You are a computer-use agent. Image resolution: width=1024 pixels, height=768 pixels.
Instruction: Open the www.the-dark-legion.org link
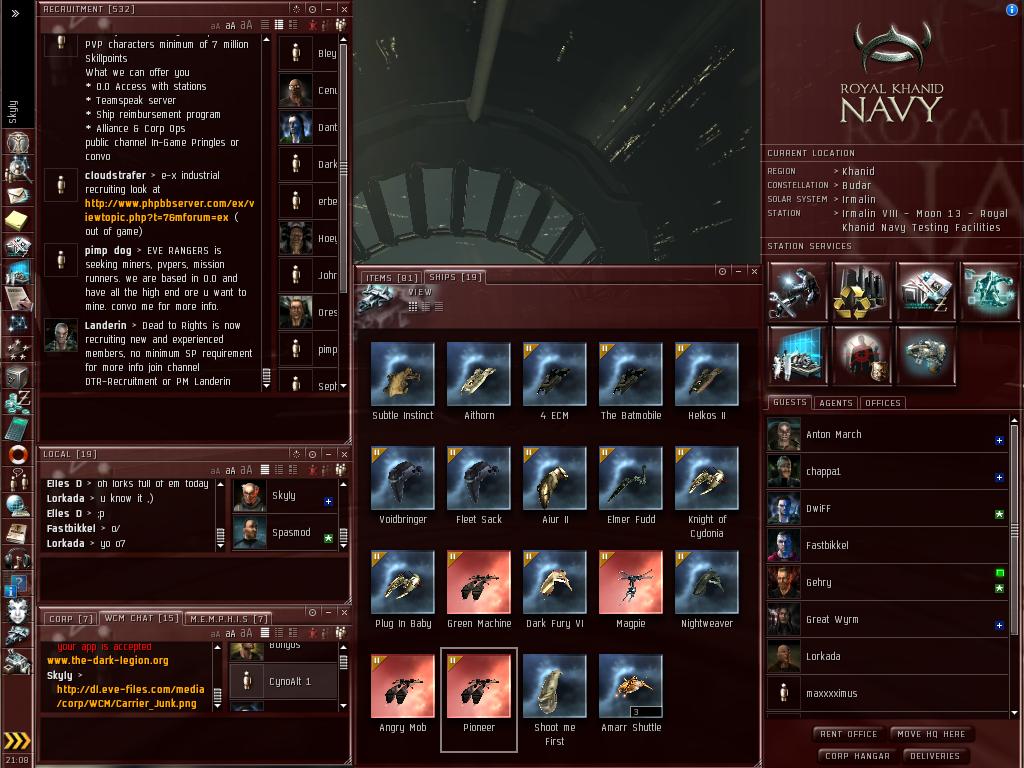(x=108, y=660)
